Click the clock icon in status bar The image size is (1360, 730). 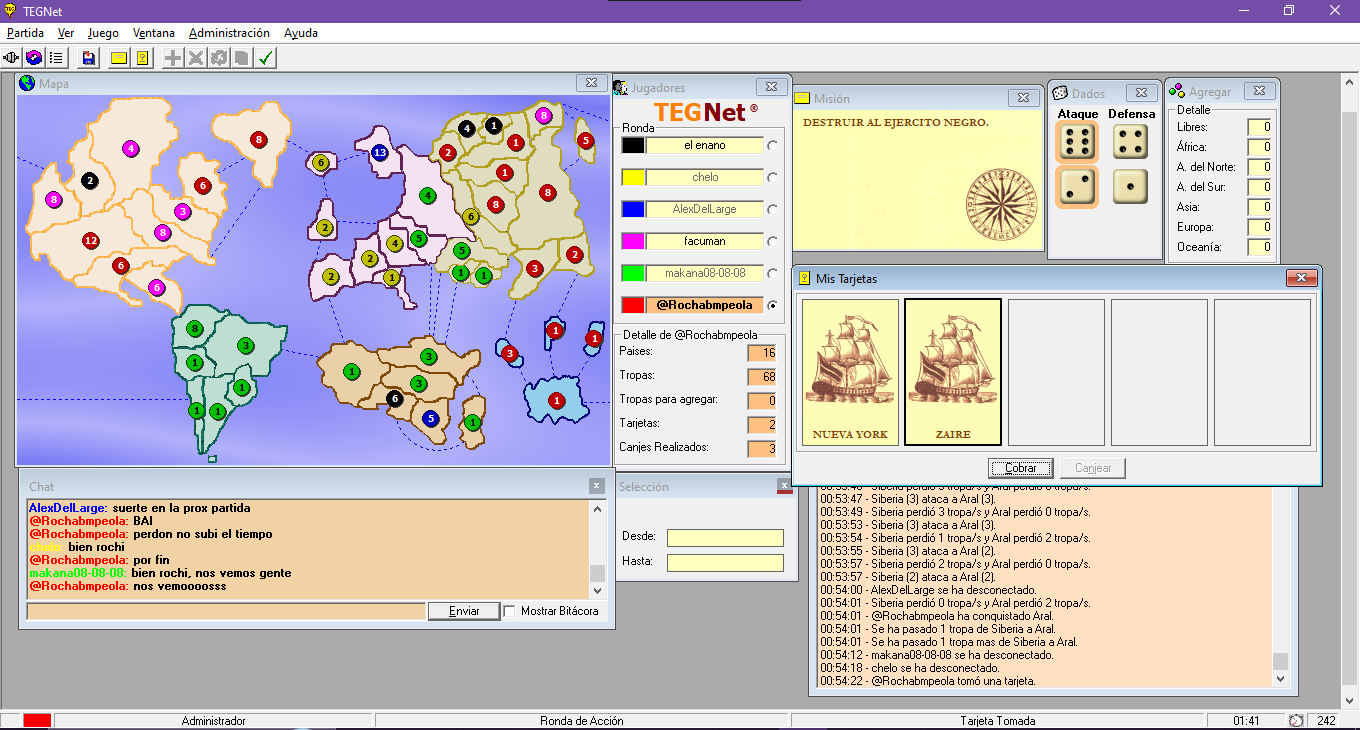[1296, 720]
